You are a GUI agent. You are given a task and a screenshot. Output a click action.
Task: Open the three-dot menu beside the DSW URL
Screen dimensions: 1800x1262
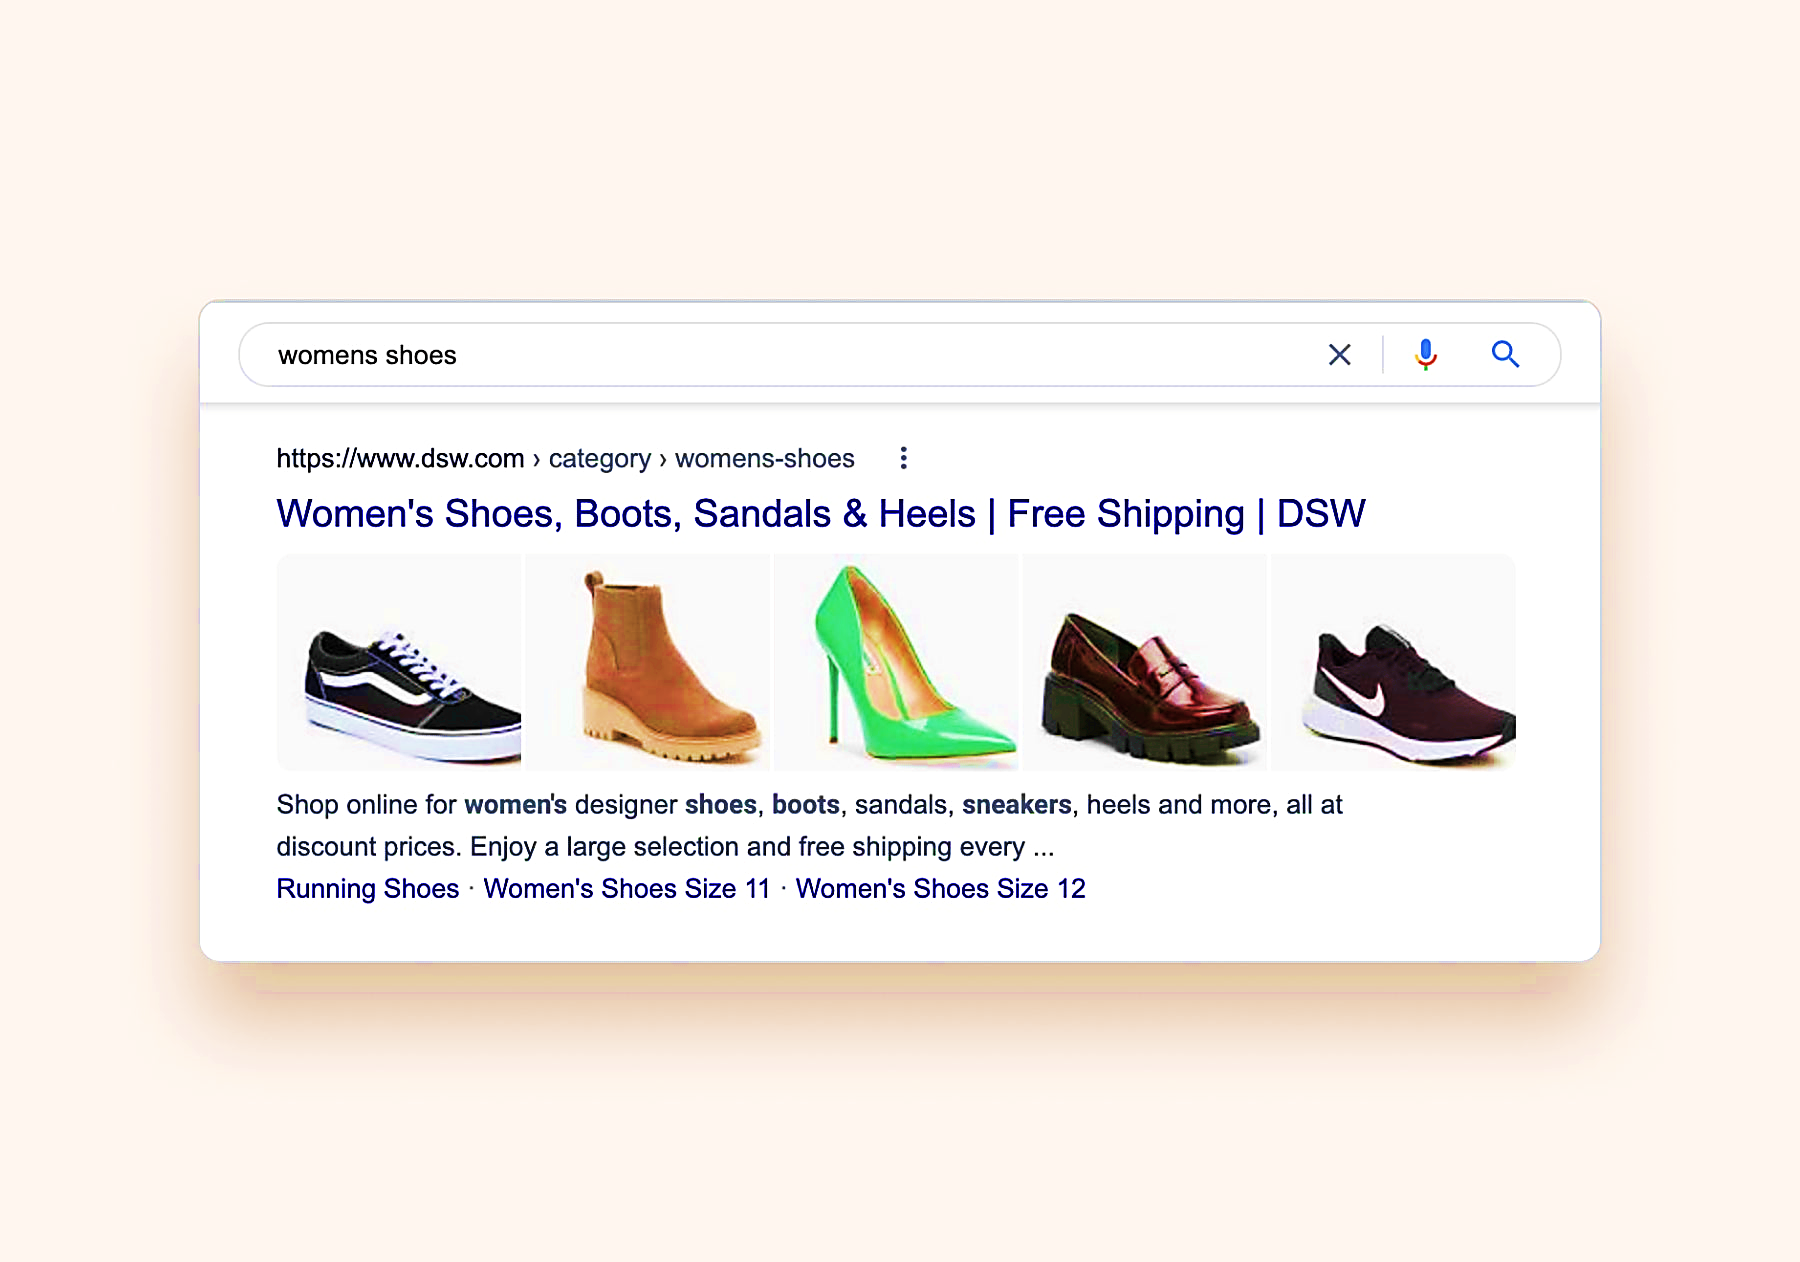tap(903, 458)
